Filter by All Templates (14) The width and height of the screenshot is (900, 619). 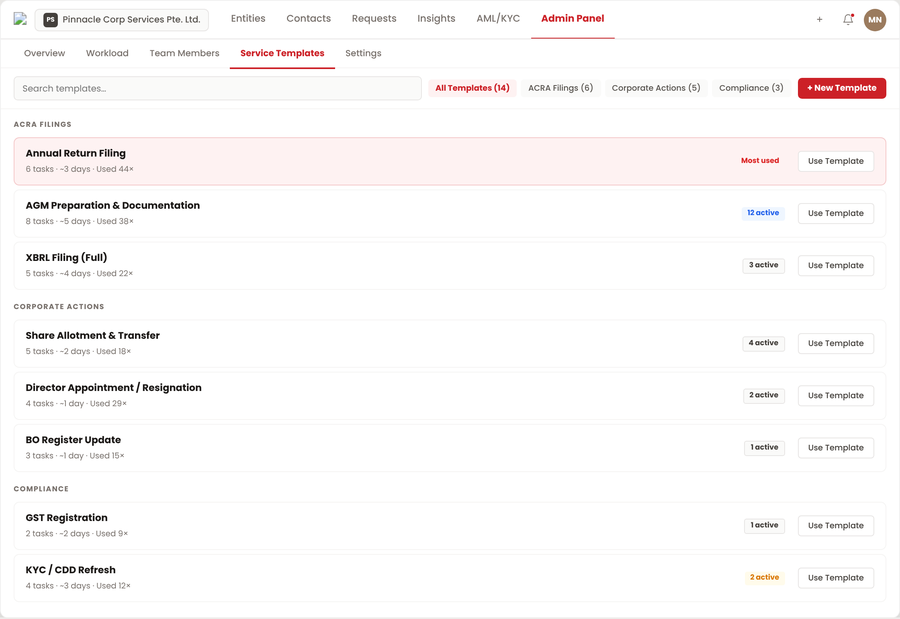472,88
